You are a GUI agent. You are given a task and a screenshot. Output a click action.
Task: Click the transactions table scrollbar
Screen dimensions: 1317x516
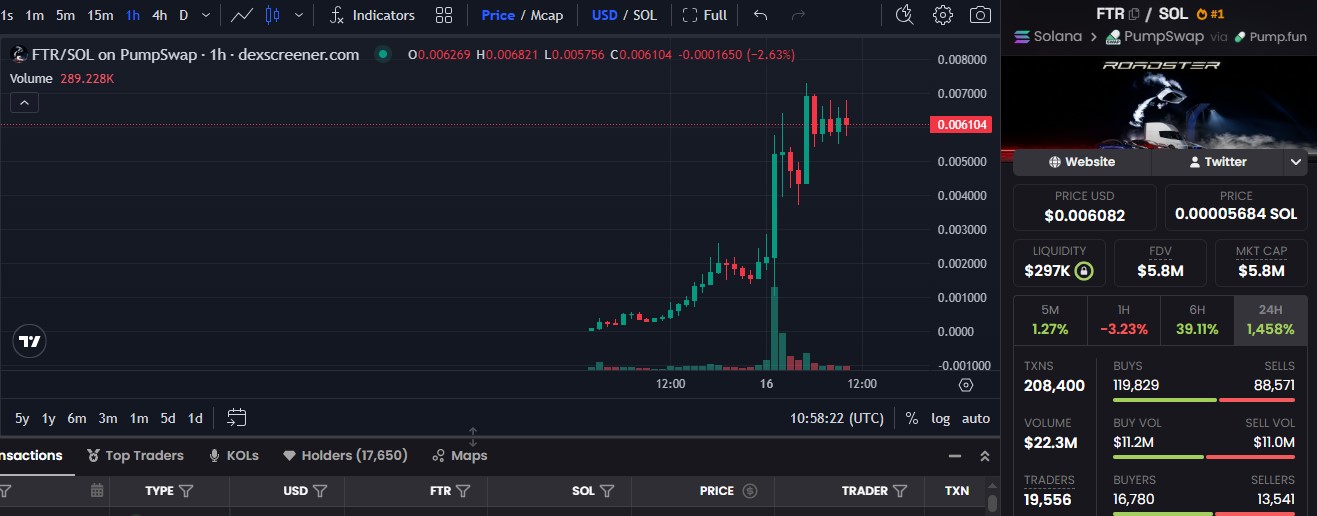(x=992, y=503)
